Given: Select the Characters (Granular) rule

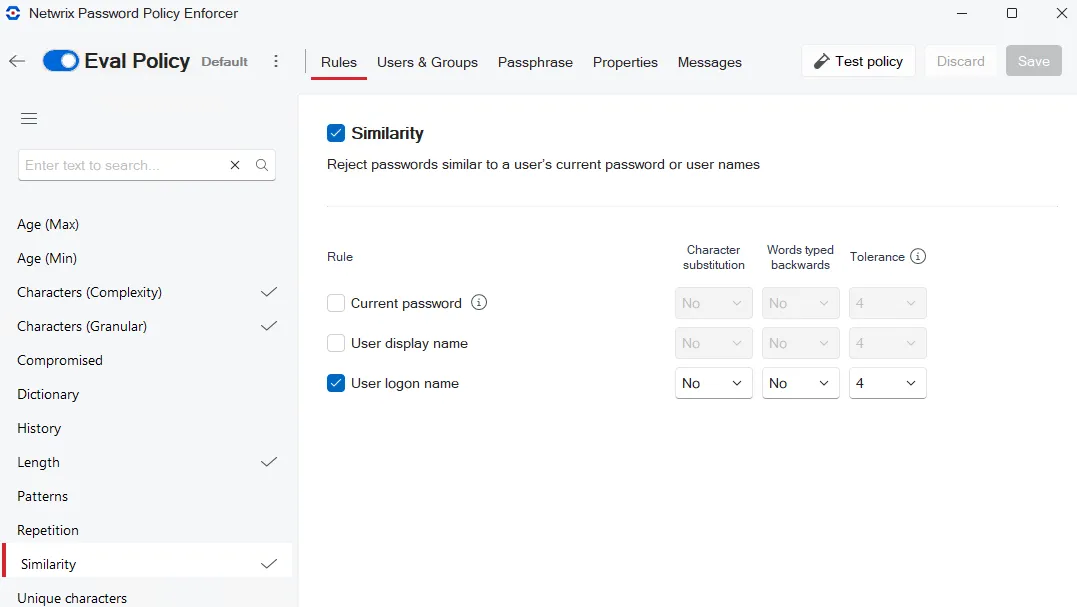Looking at the screenshot, I should (147, 326).
